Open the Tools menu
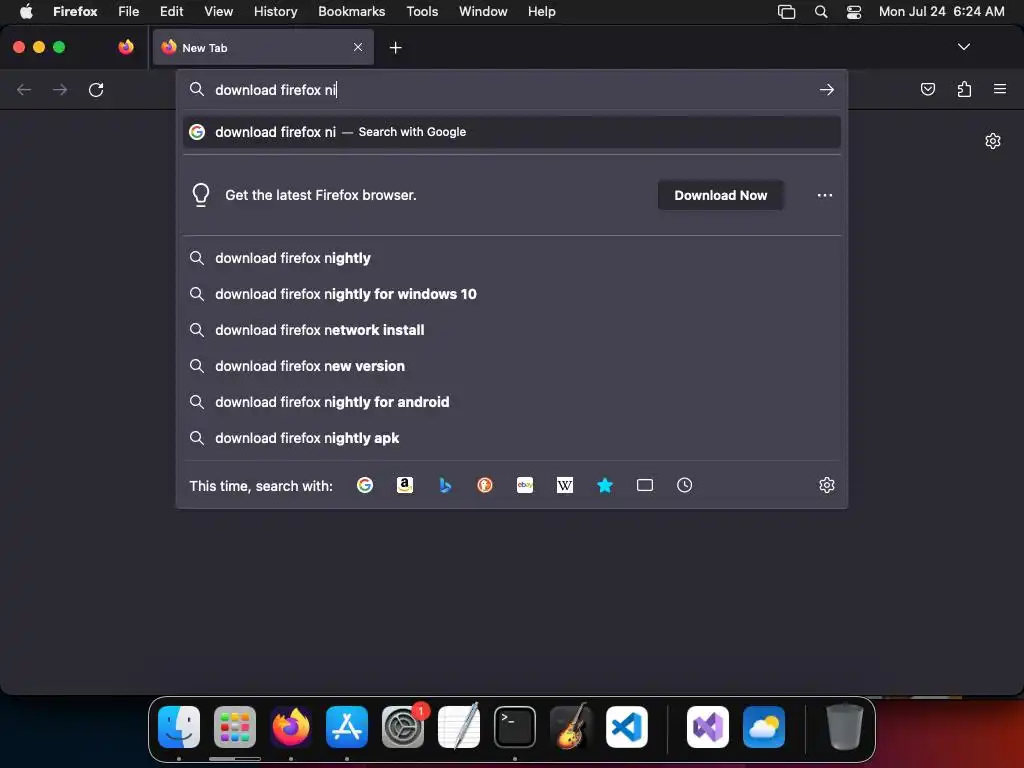The image size is (1024, 768). click(423, 12)
